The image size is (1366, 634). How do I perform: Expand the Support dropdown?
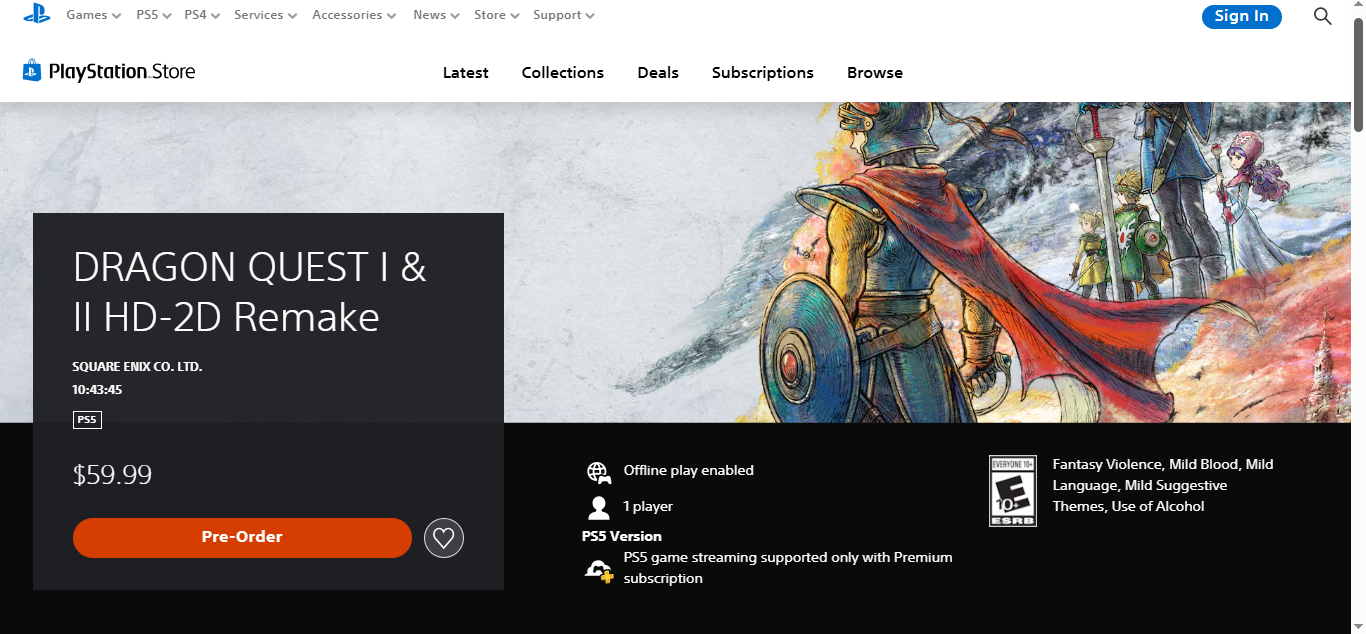coord(564,15)
